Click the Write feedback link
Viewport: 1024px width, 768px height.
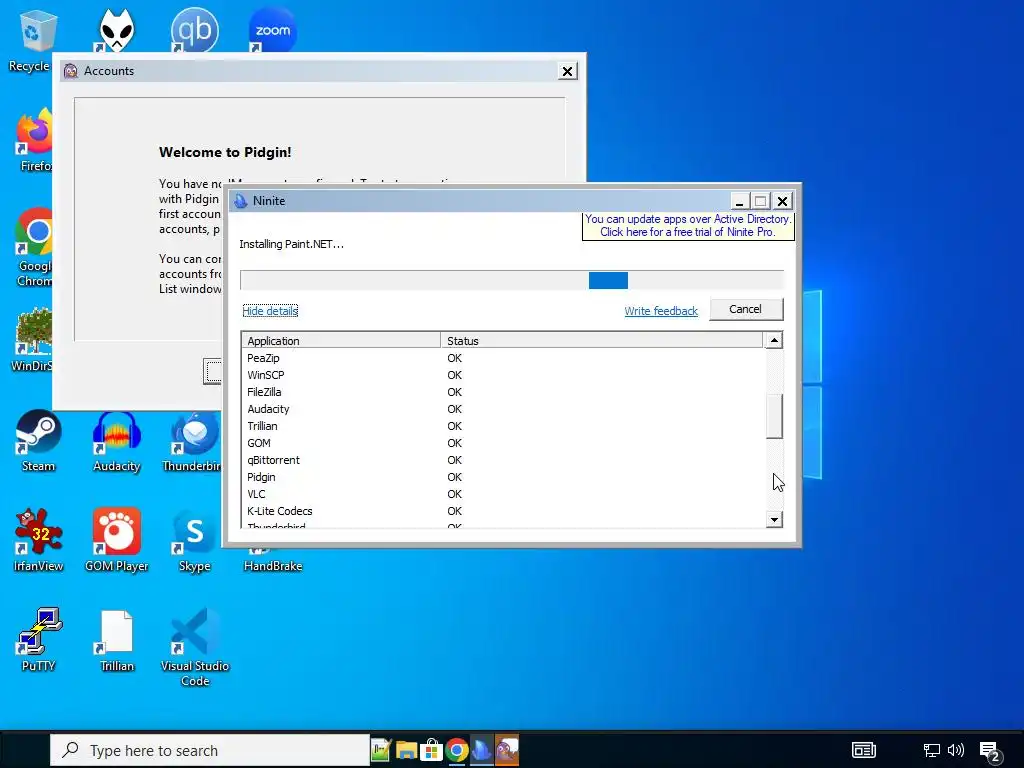click(661, 311)
